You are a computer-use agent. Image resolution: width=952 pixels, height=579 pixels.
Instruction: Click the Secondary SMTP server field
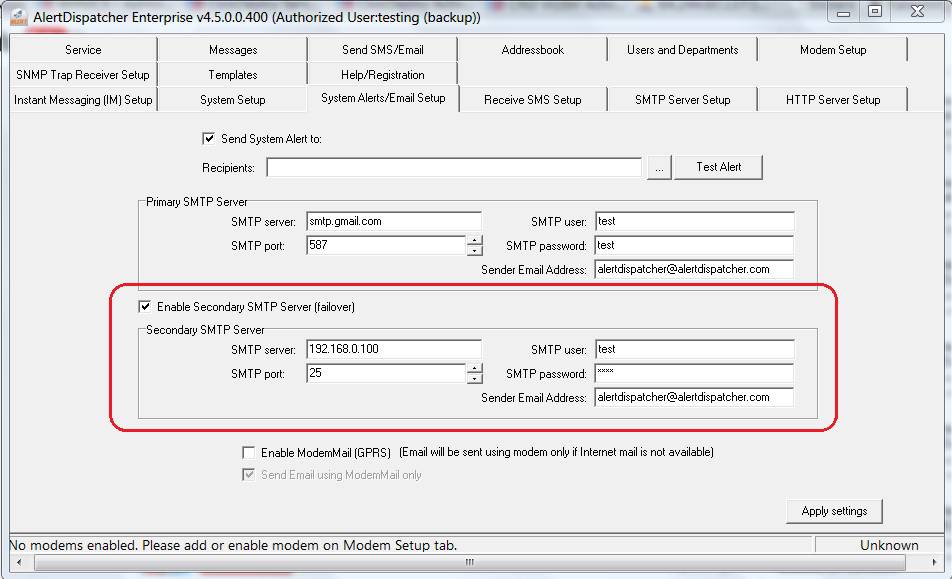tap(393, 350)
